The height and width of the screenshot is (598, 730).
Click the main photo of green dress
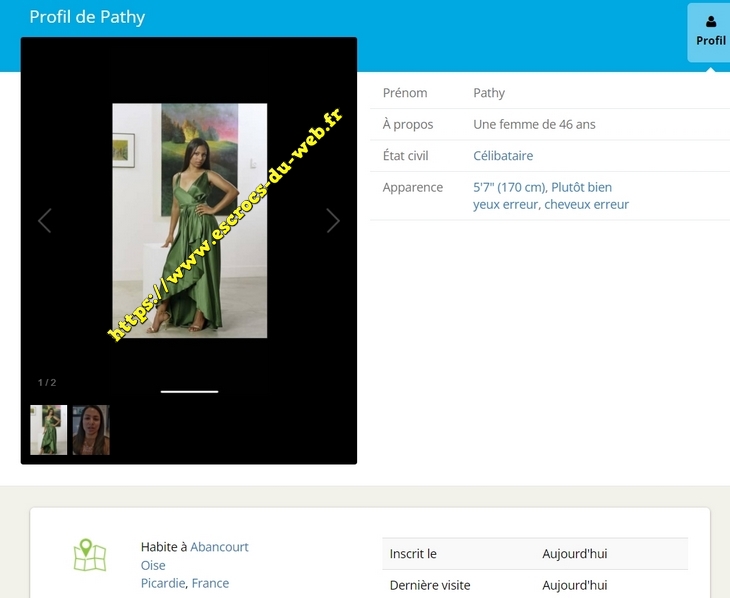(189, 220)
